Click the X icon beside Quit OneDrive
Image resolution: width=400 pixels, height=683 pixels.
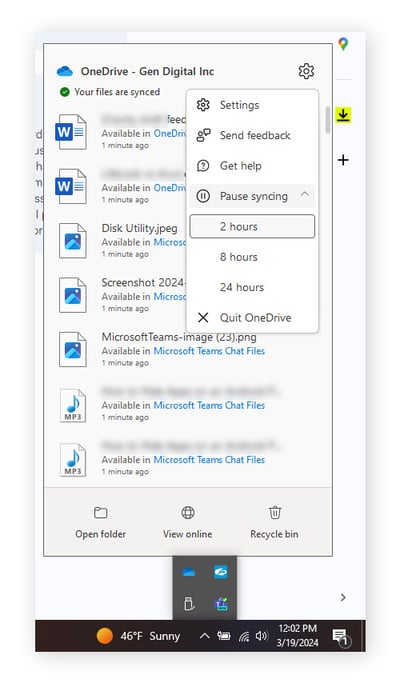point(203,318)
